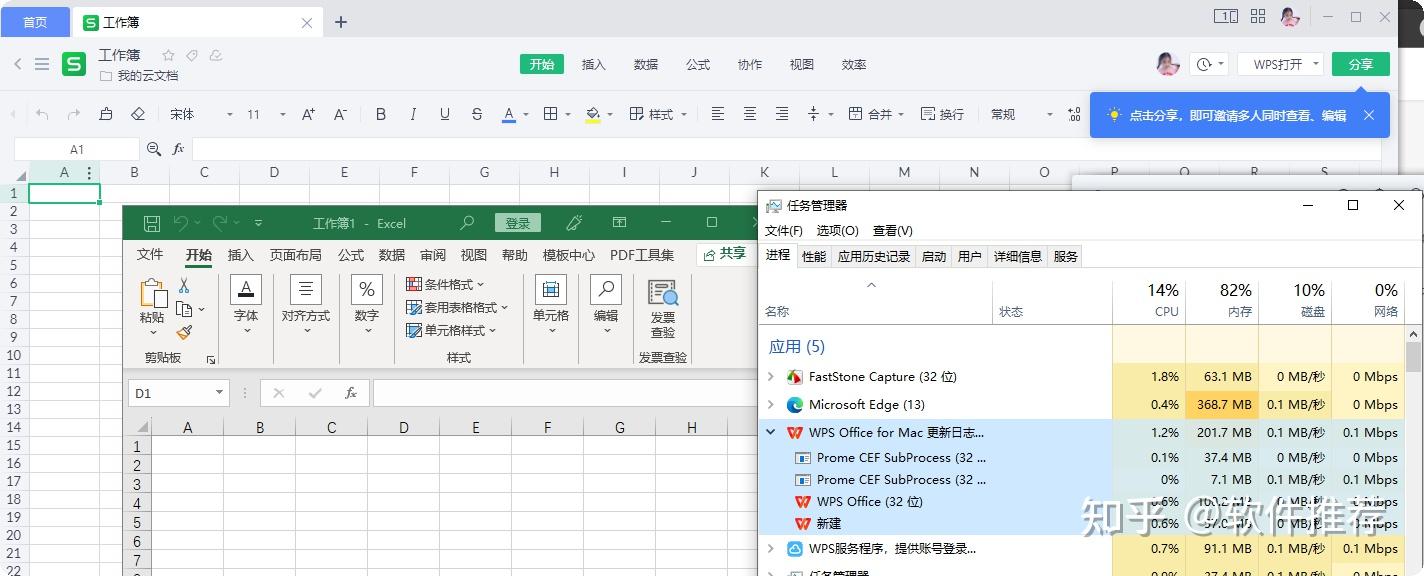Click the green 分享 share button in WPS
Screen dimensions: 1424x576
point(1361,64)
